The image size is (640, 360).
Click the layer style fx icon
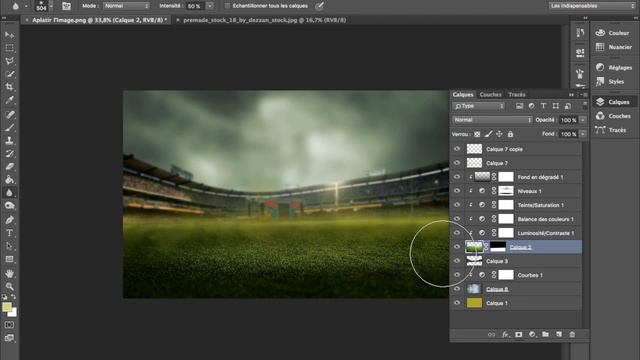coord(505,334)
